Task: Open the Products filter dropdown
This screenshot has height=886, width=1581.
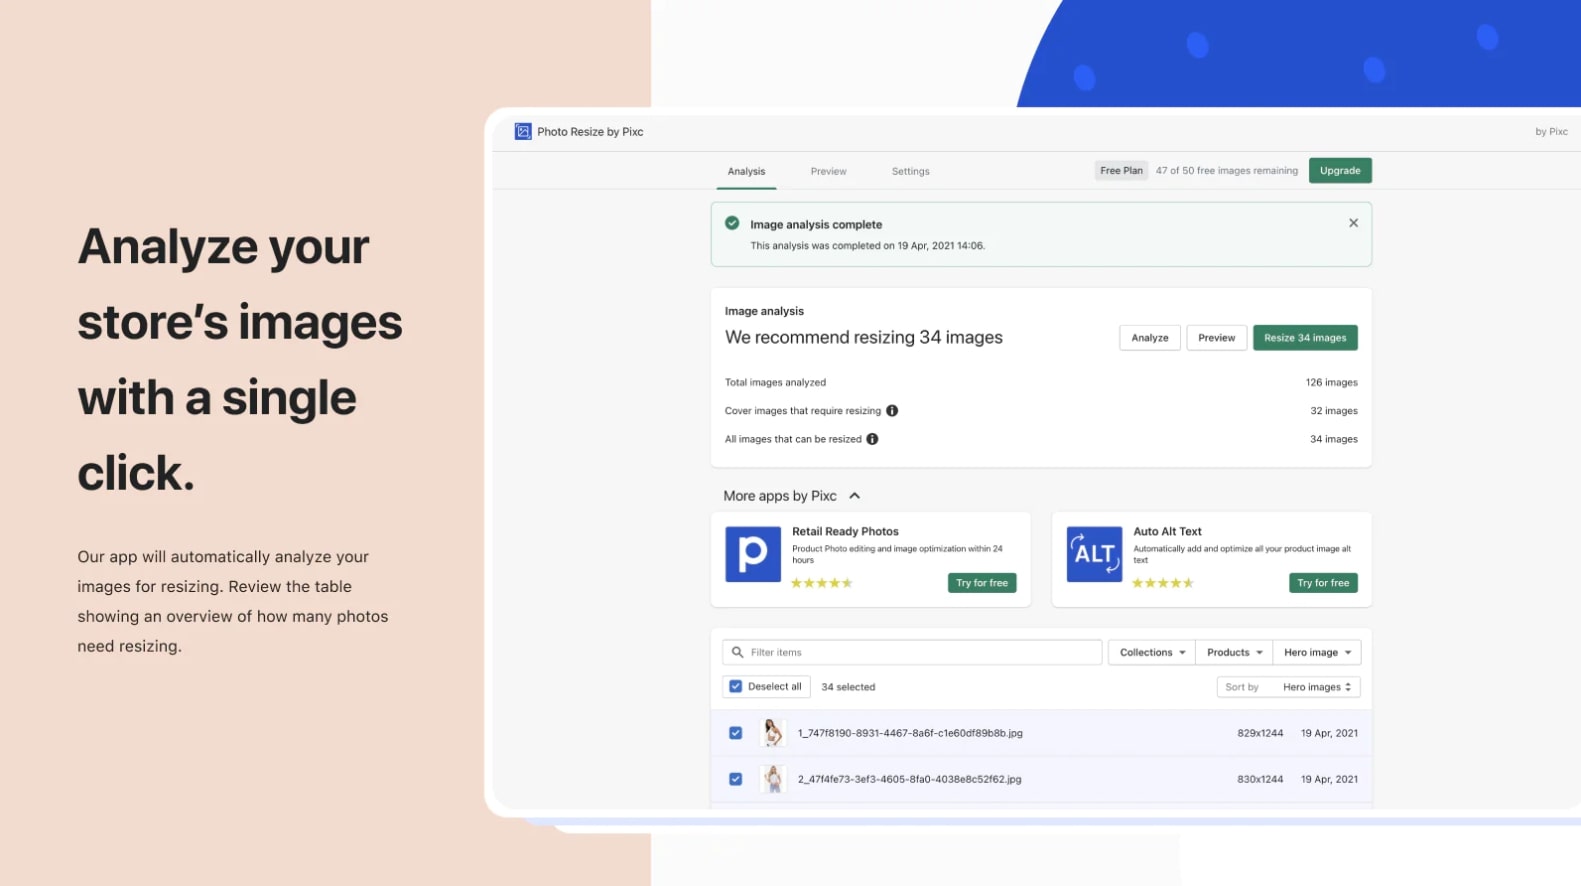Action: 1234,652
